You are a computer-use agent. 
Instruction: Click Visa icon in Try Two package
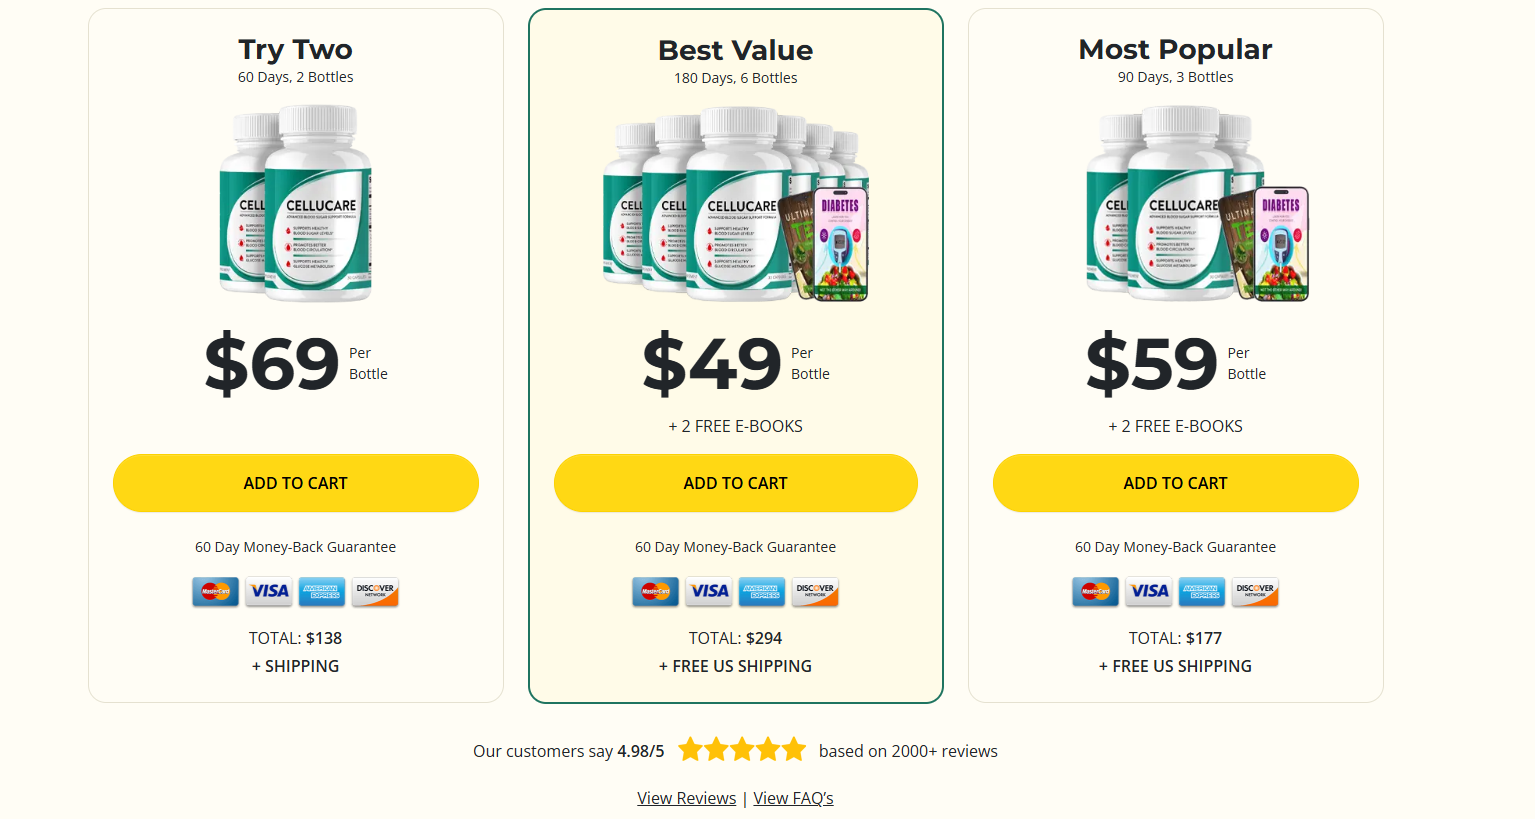pos(269,591)
